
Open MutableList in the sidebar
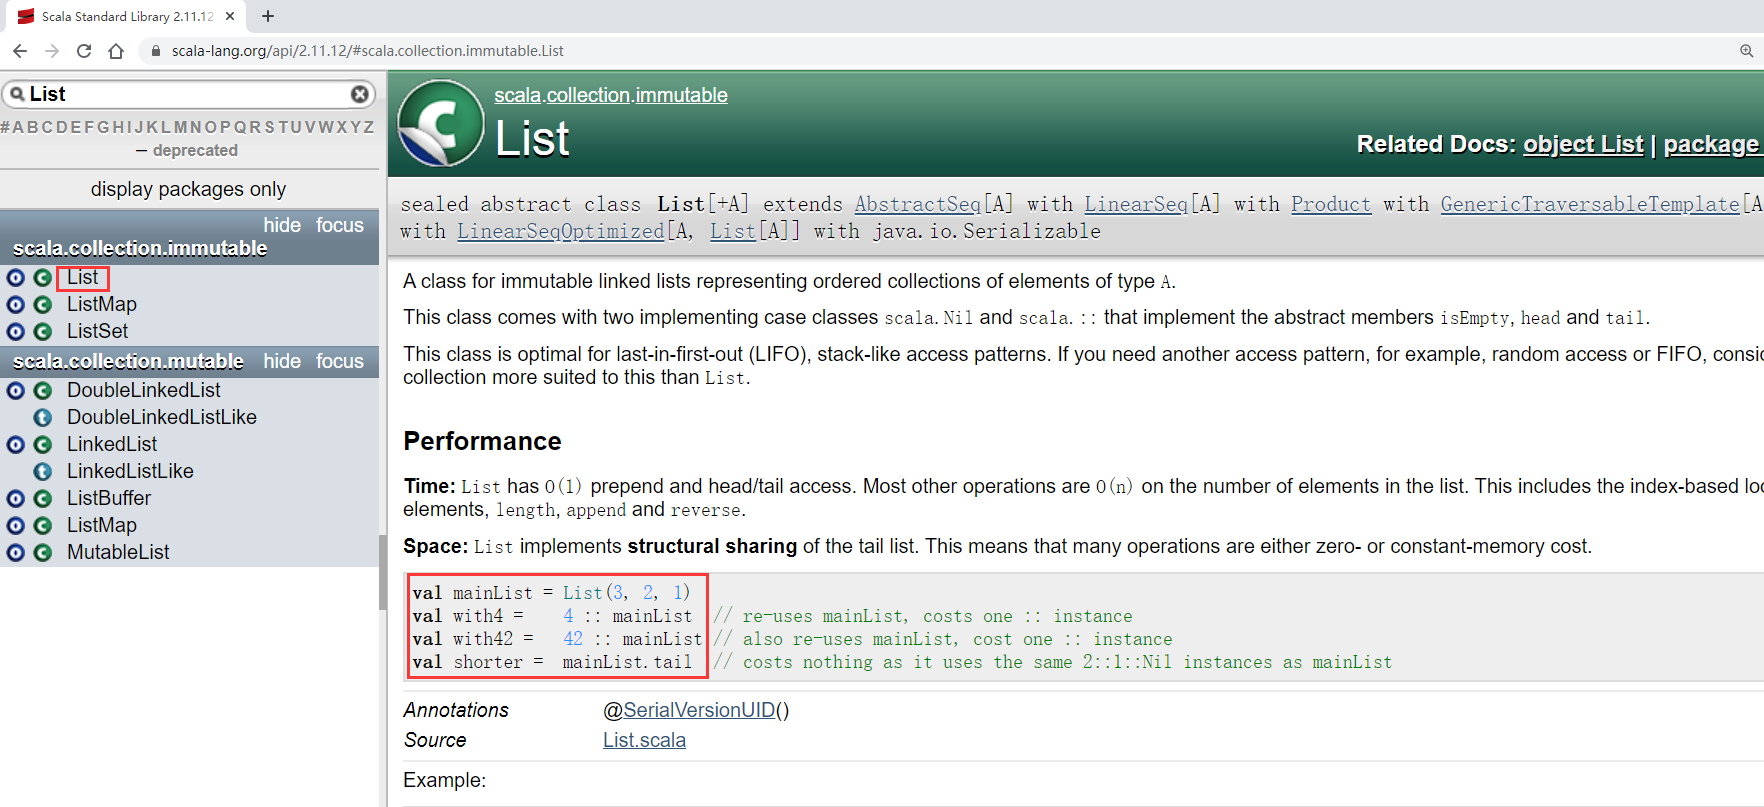point(118,552)
